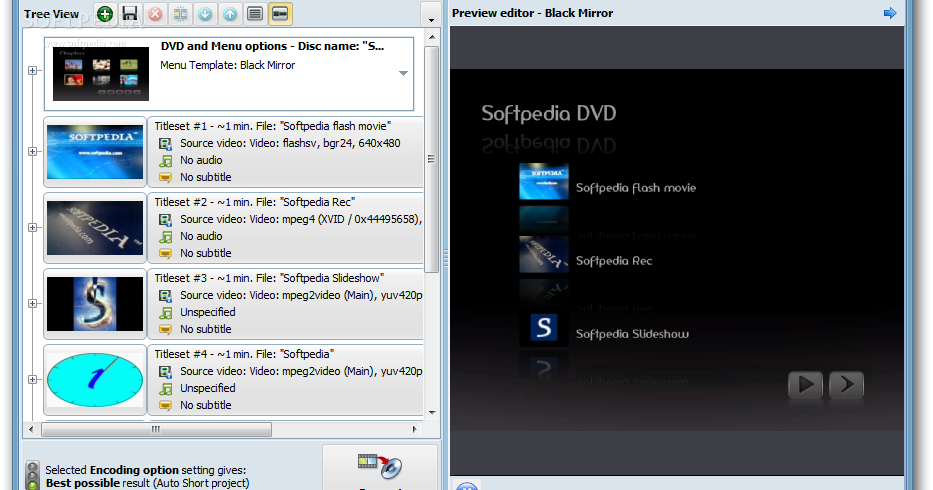Viewport: 933px width, 490px height.
Task: Click the 'Menu Template: Black Mirror' text
Action: [x=227, y=65]
